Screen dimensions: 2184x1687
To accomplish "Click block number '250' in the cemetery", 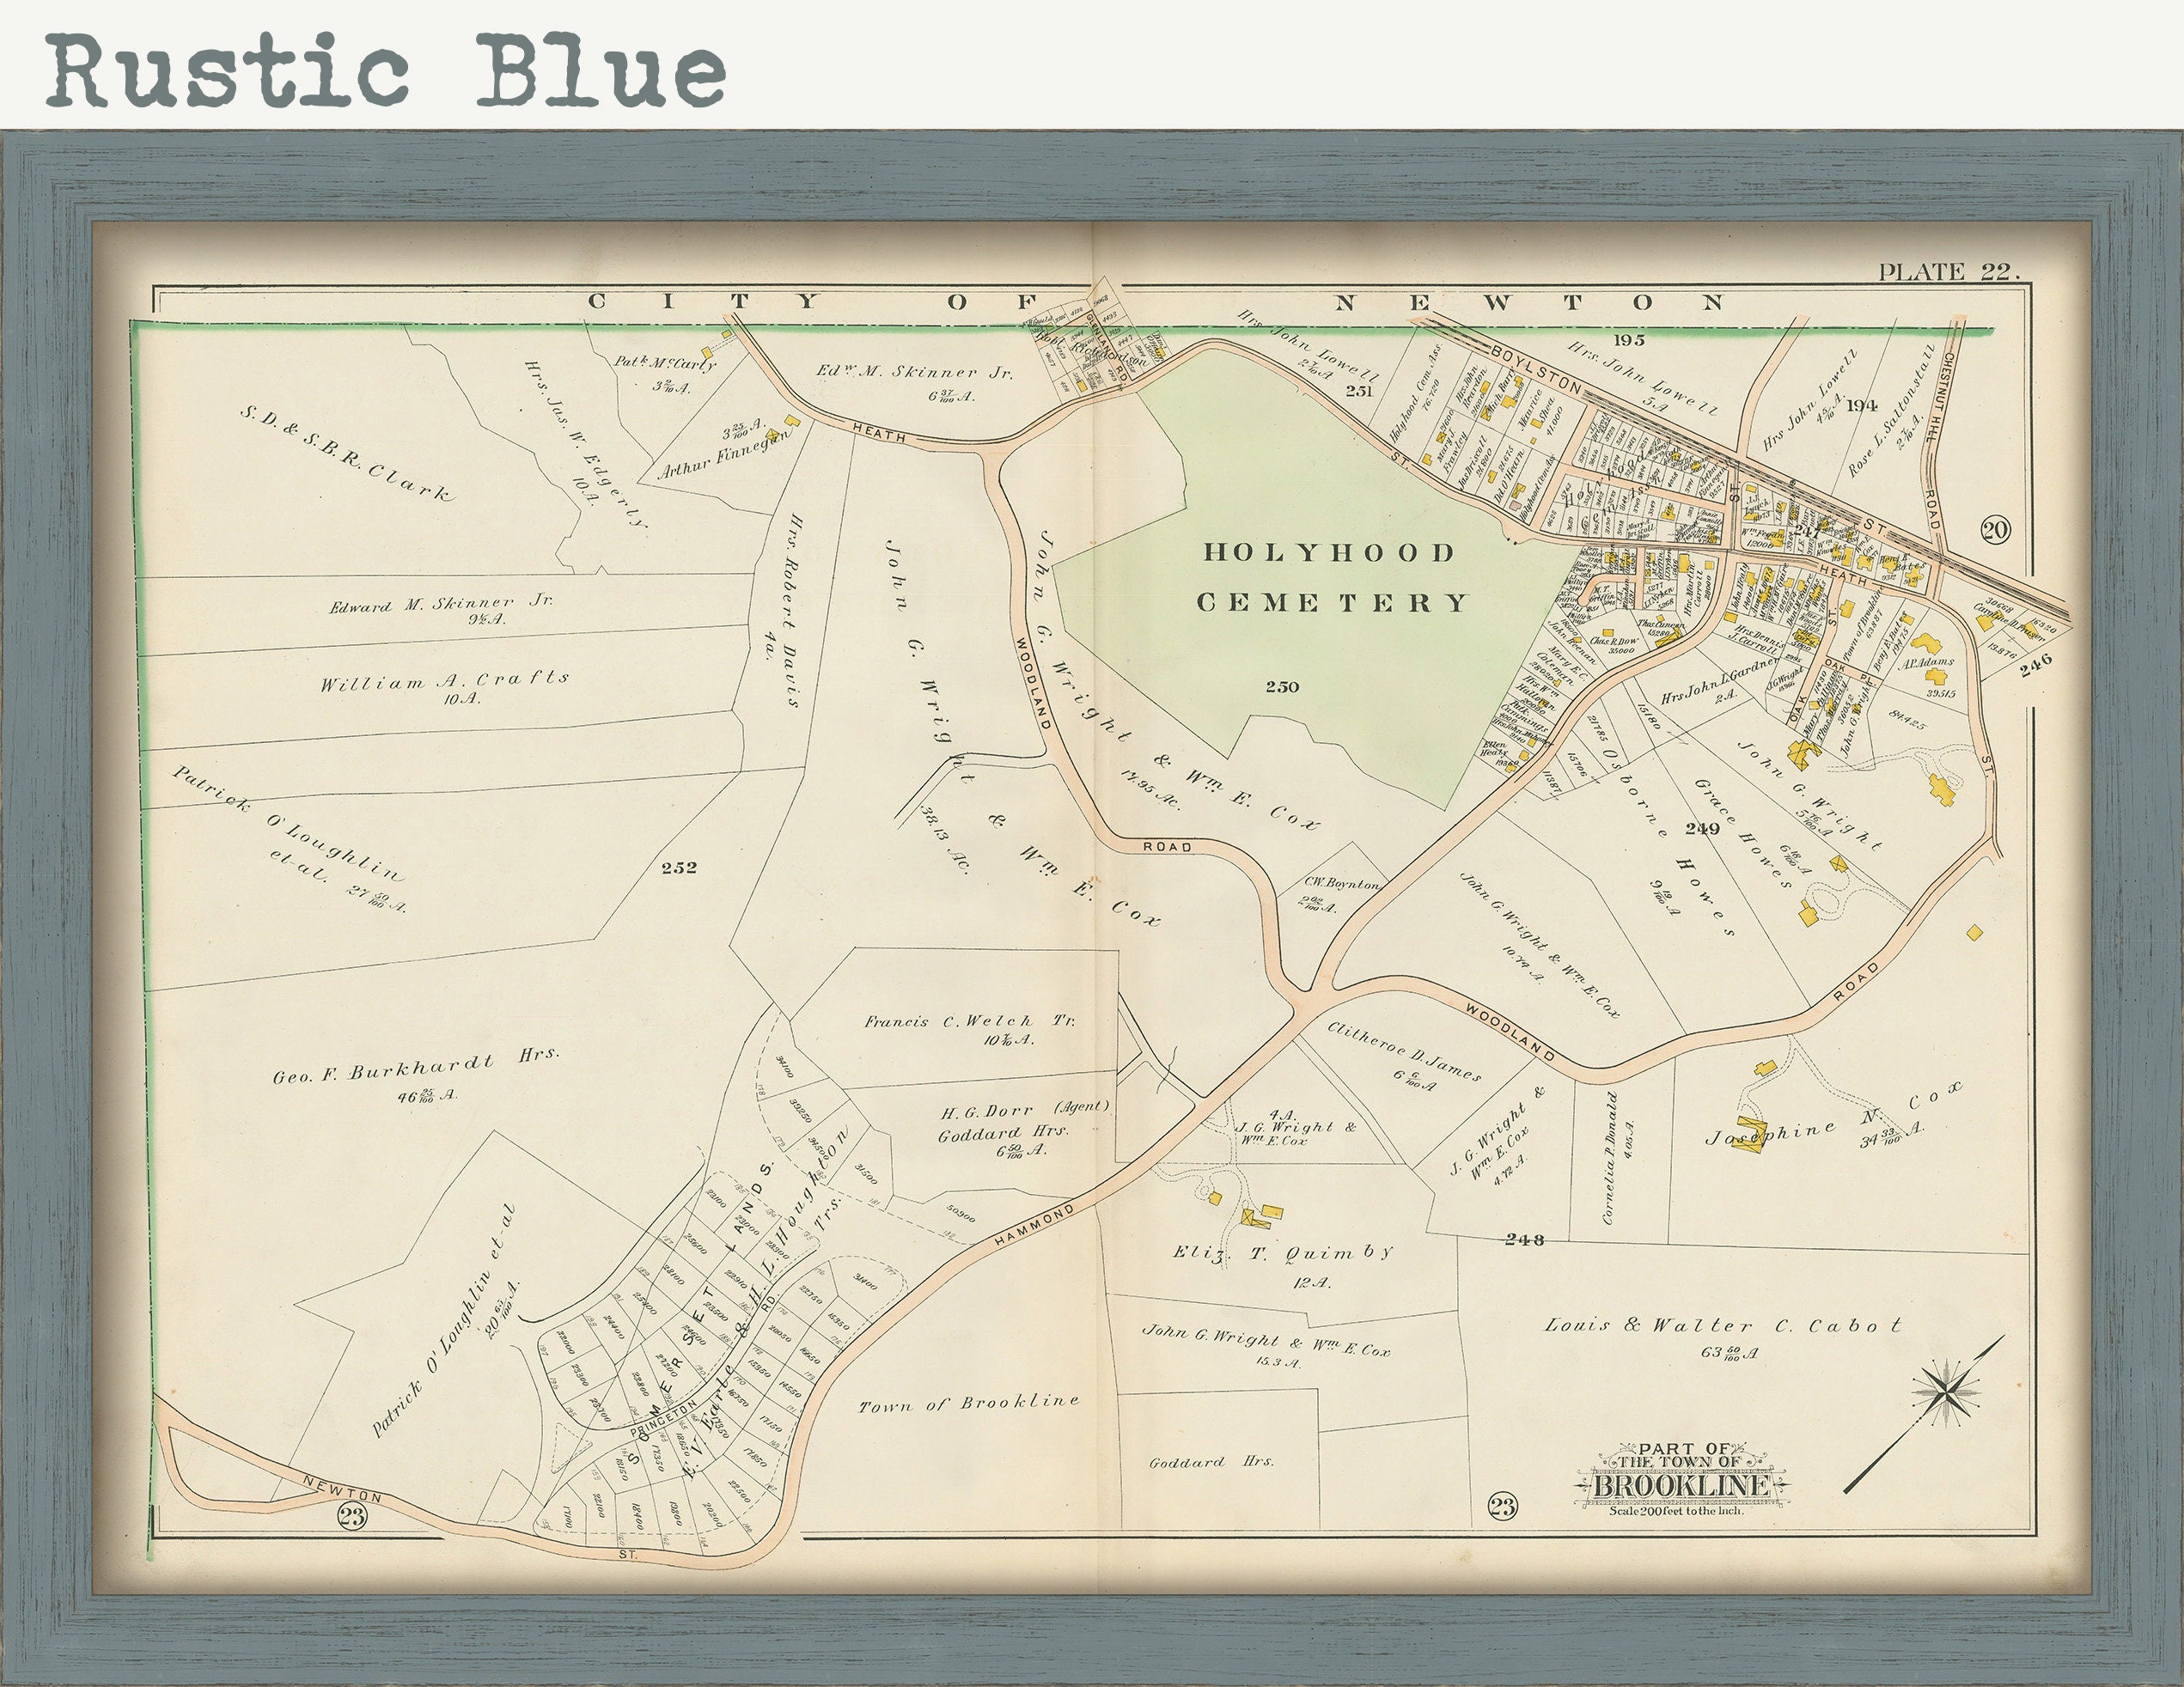I will point(1282,687).
